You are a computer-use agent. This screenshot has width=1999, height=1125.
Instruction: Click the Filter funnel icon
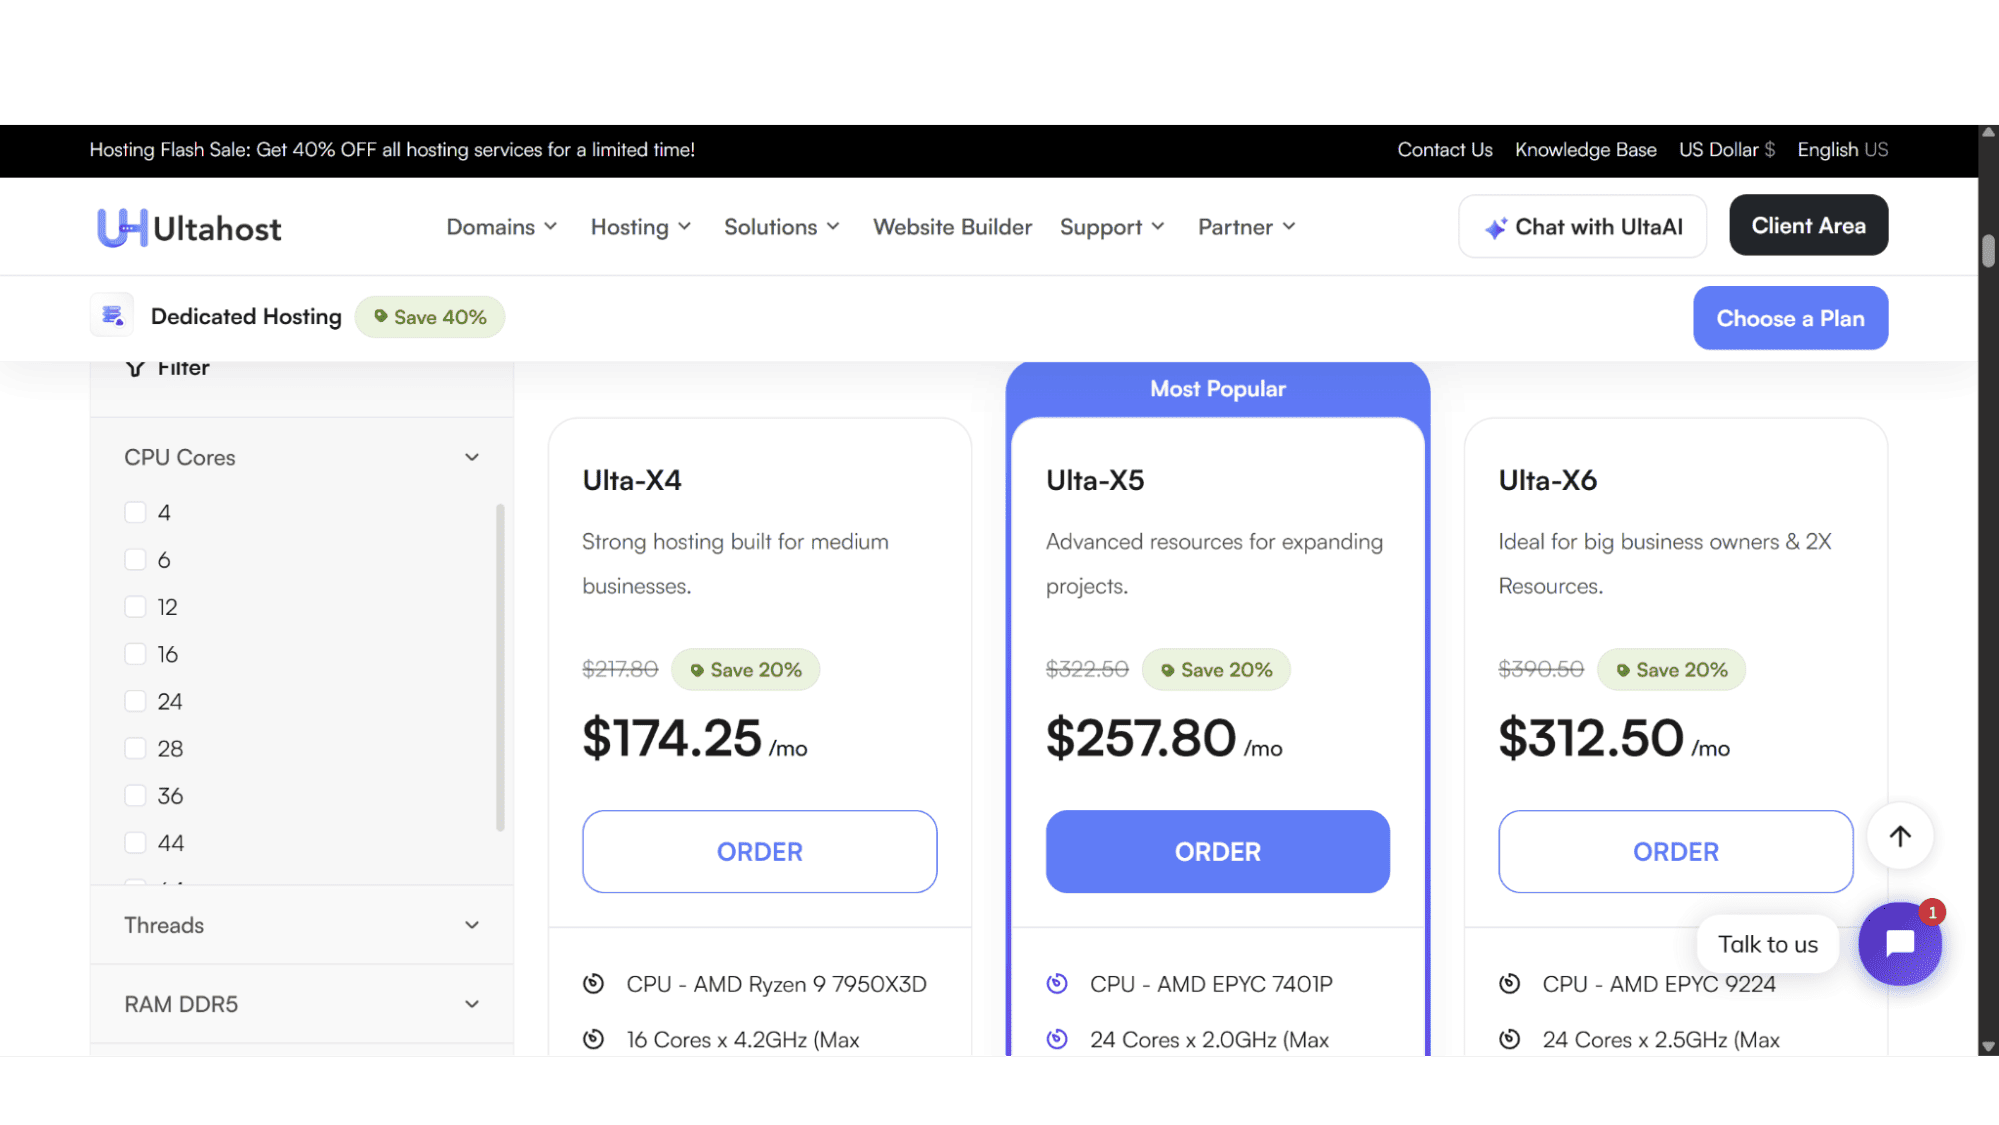(135, 368)
